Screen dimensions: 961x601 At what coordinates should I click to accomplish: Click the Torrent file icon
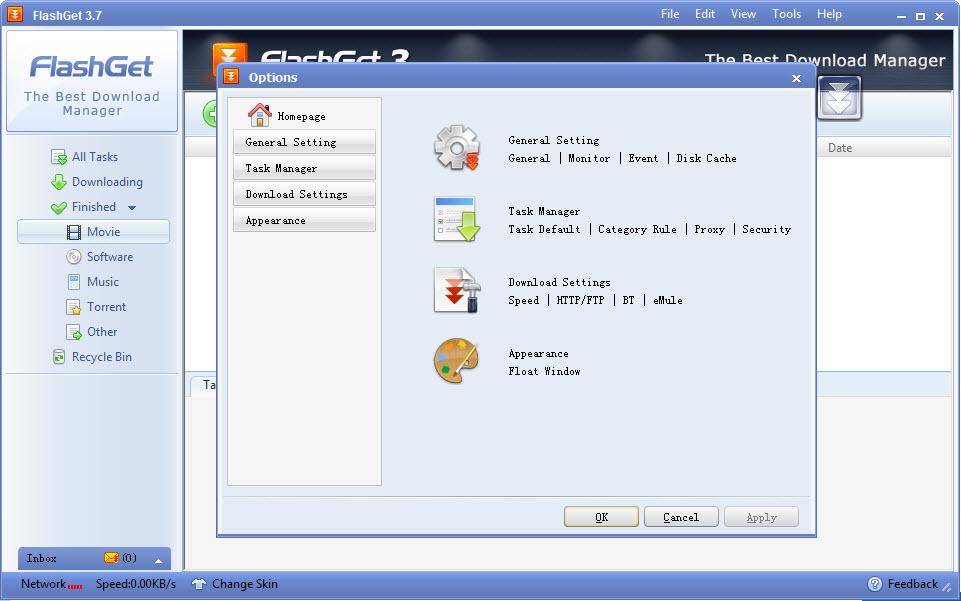tap(74, 307)
